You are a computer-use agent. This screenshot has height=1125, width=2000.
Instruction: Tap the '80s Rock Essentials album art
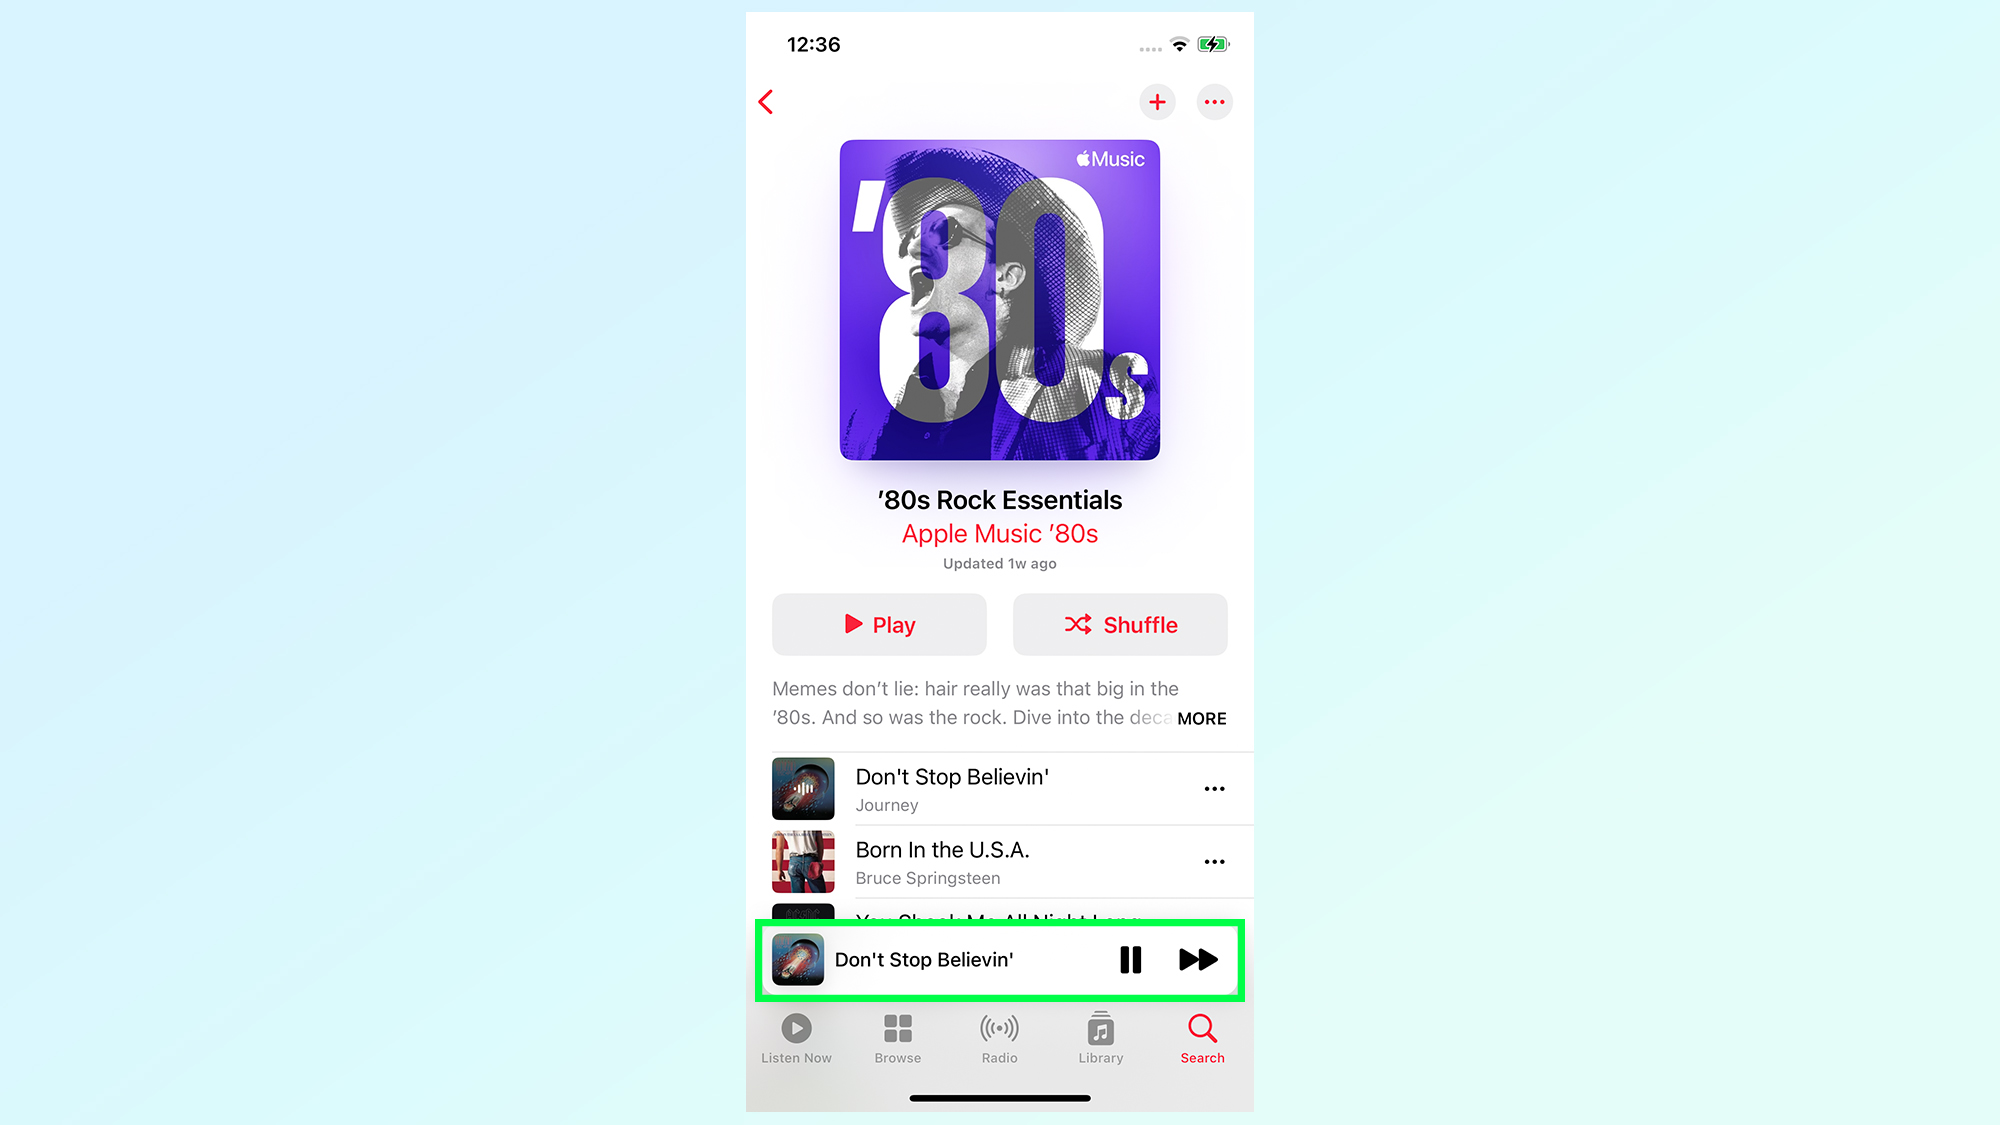pyautogui.click(x=999, y=298)
